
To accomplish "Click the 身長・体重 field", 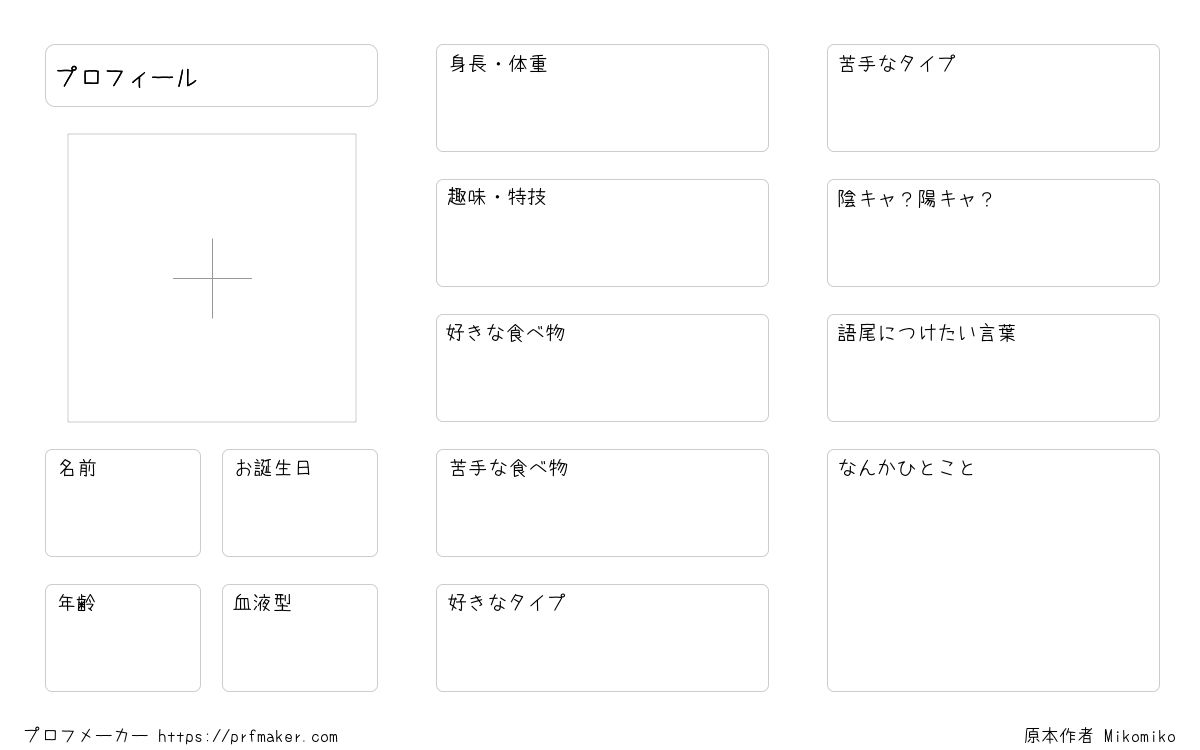I will point(602,98).
